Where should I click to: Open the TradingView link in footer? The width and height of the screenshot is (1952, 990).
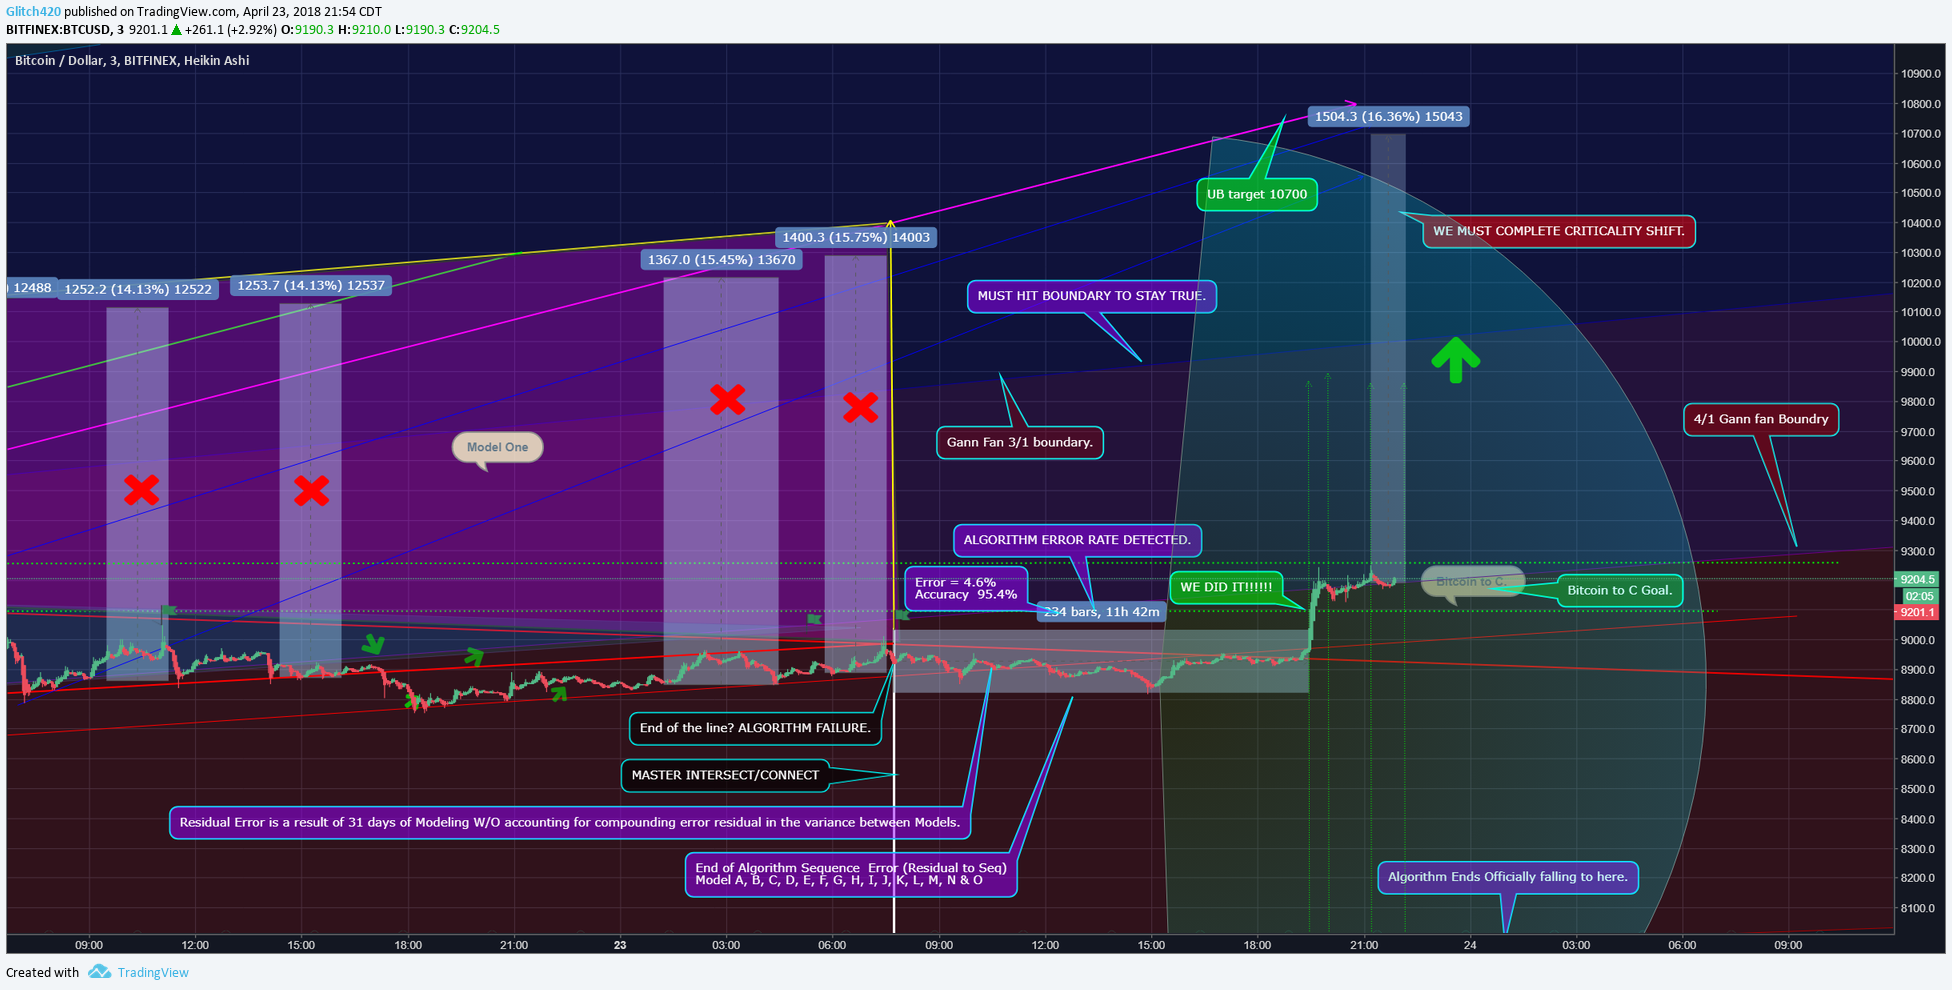153,972
